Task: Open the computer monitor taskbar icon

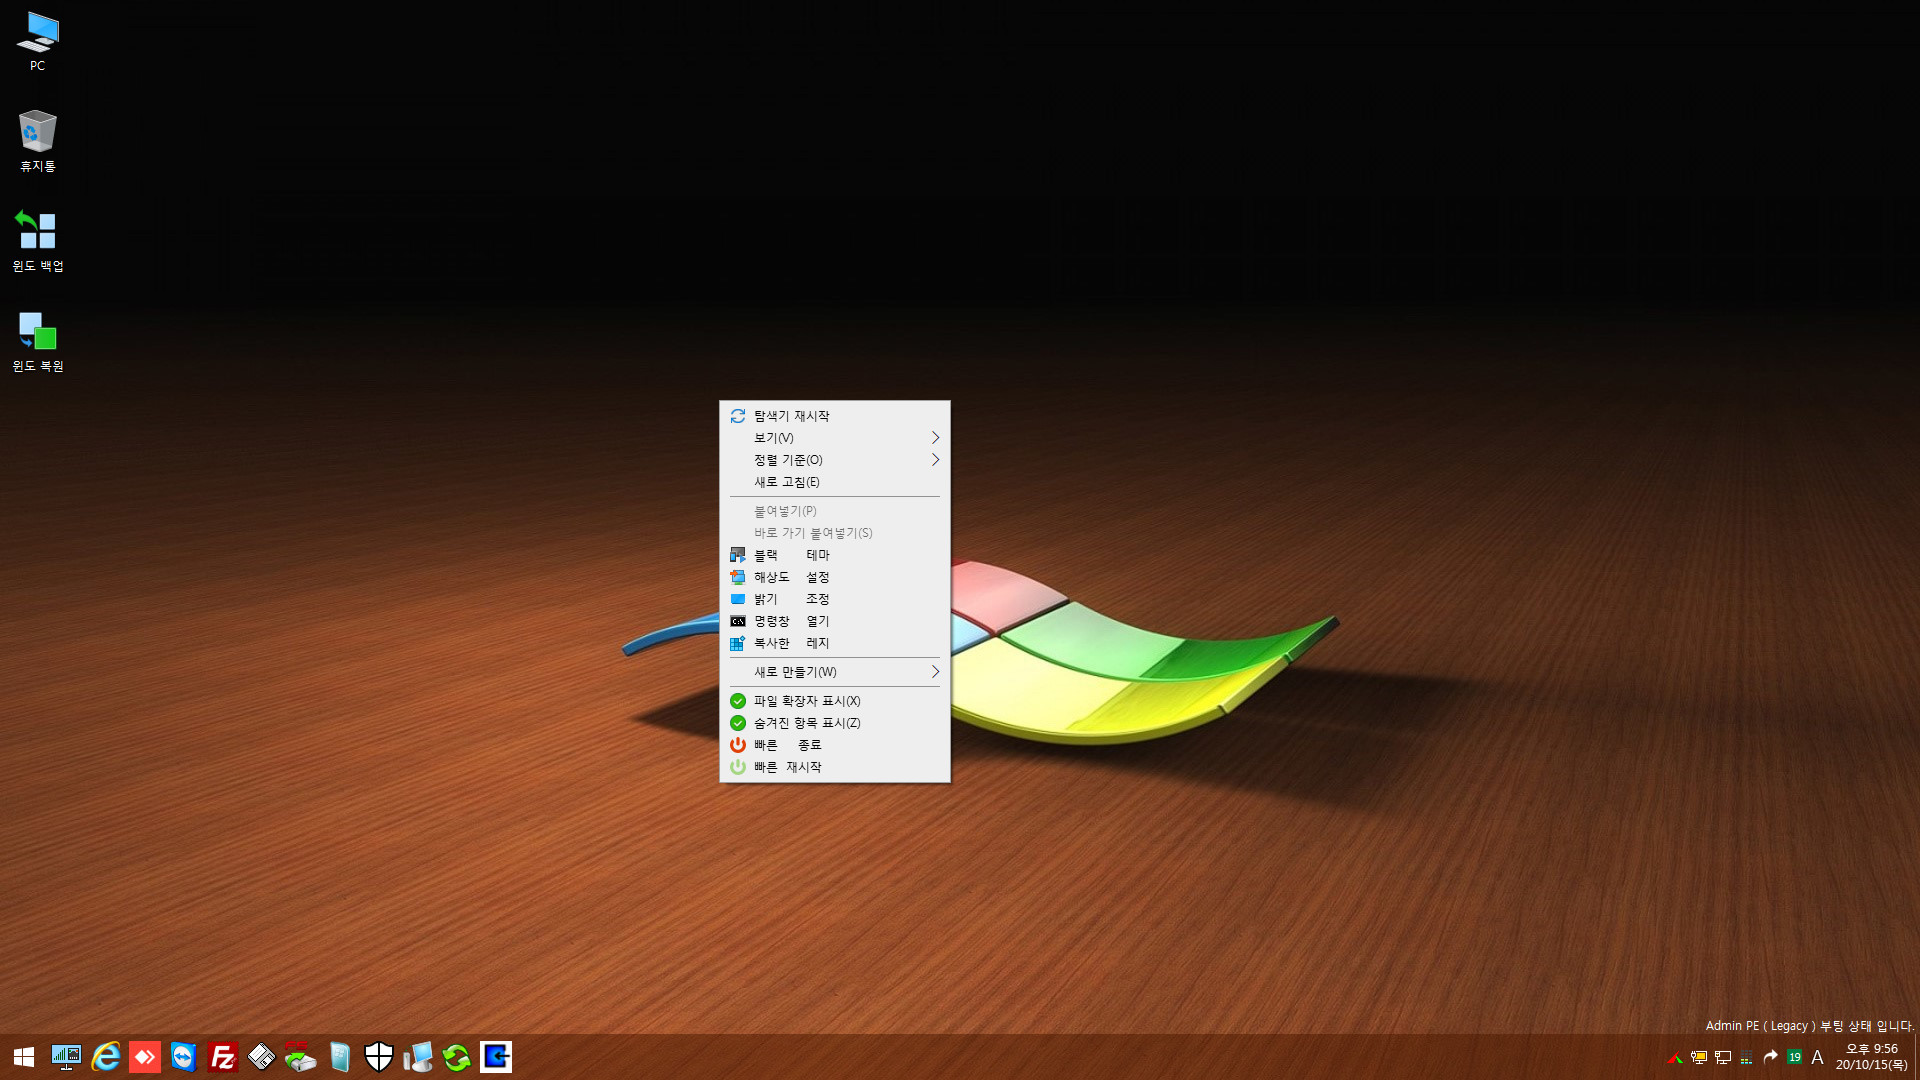Action: pyautogui.click(x=417, y=1057)
